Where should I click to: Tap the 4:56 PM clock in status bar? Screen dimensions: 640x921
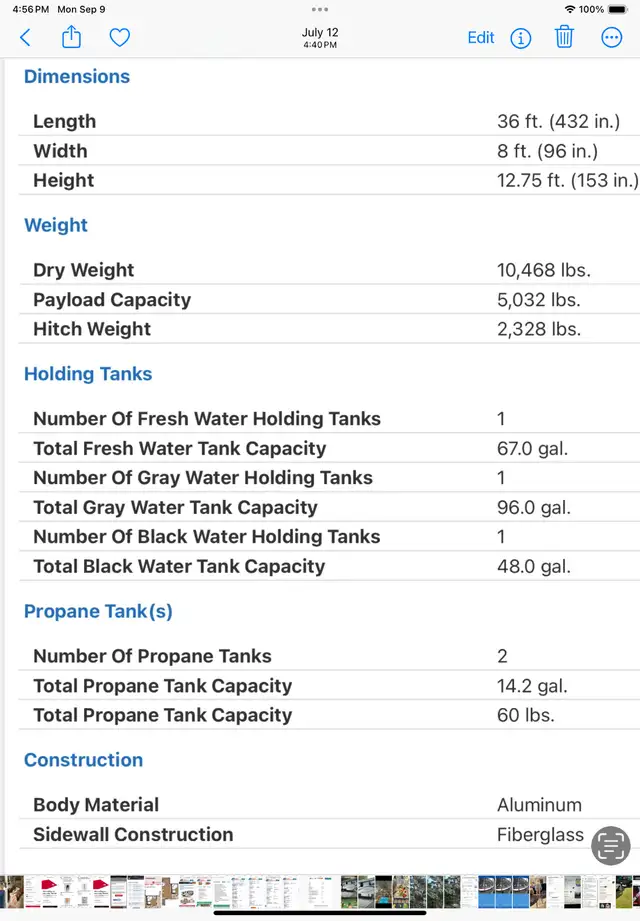pyautogui.click(x=31, y=9)
